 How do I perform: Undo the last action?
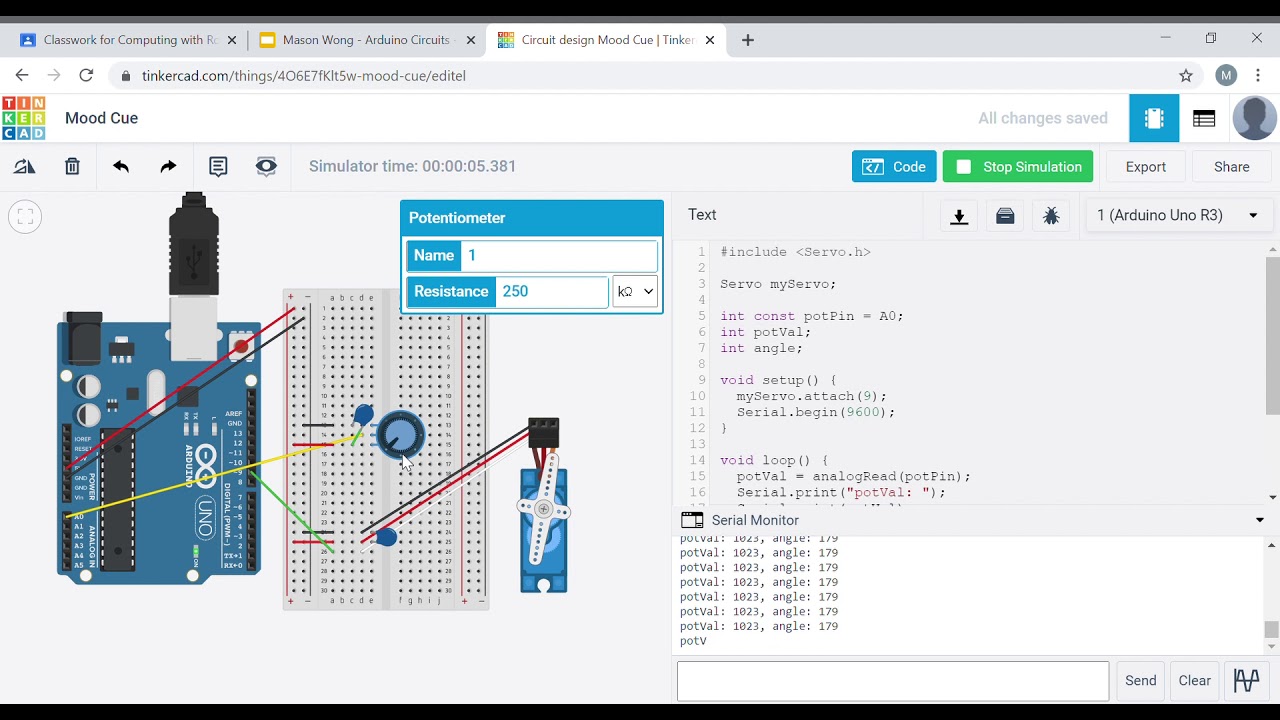click(x=121, y=167)
